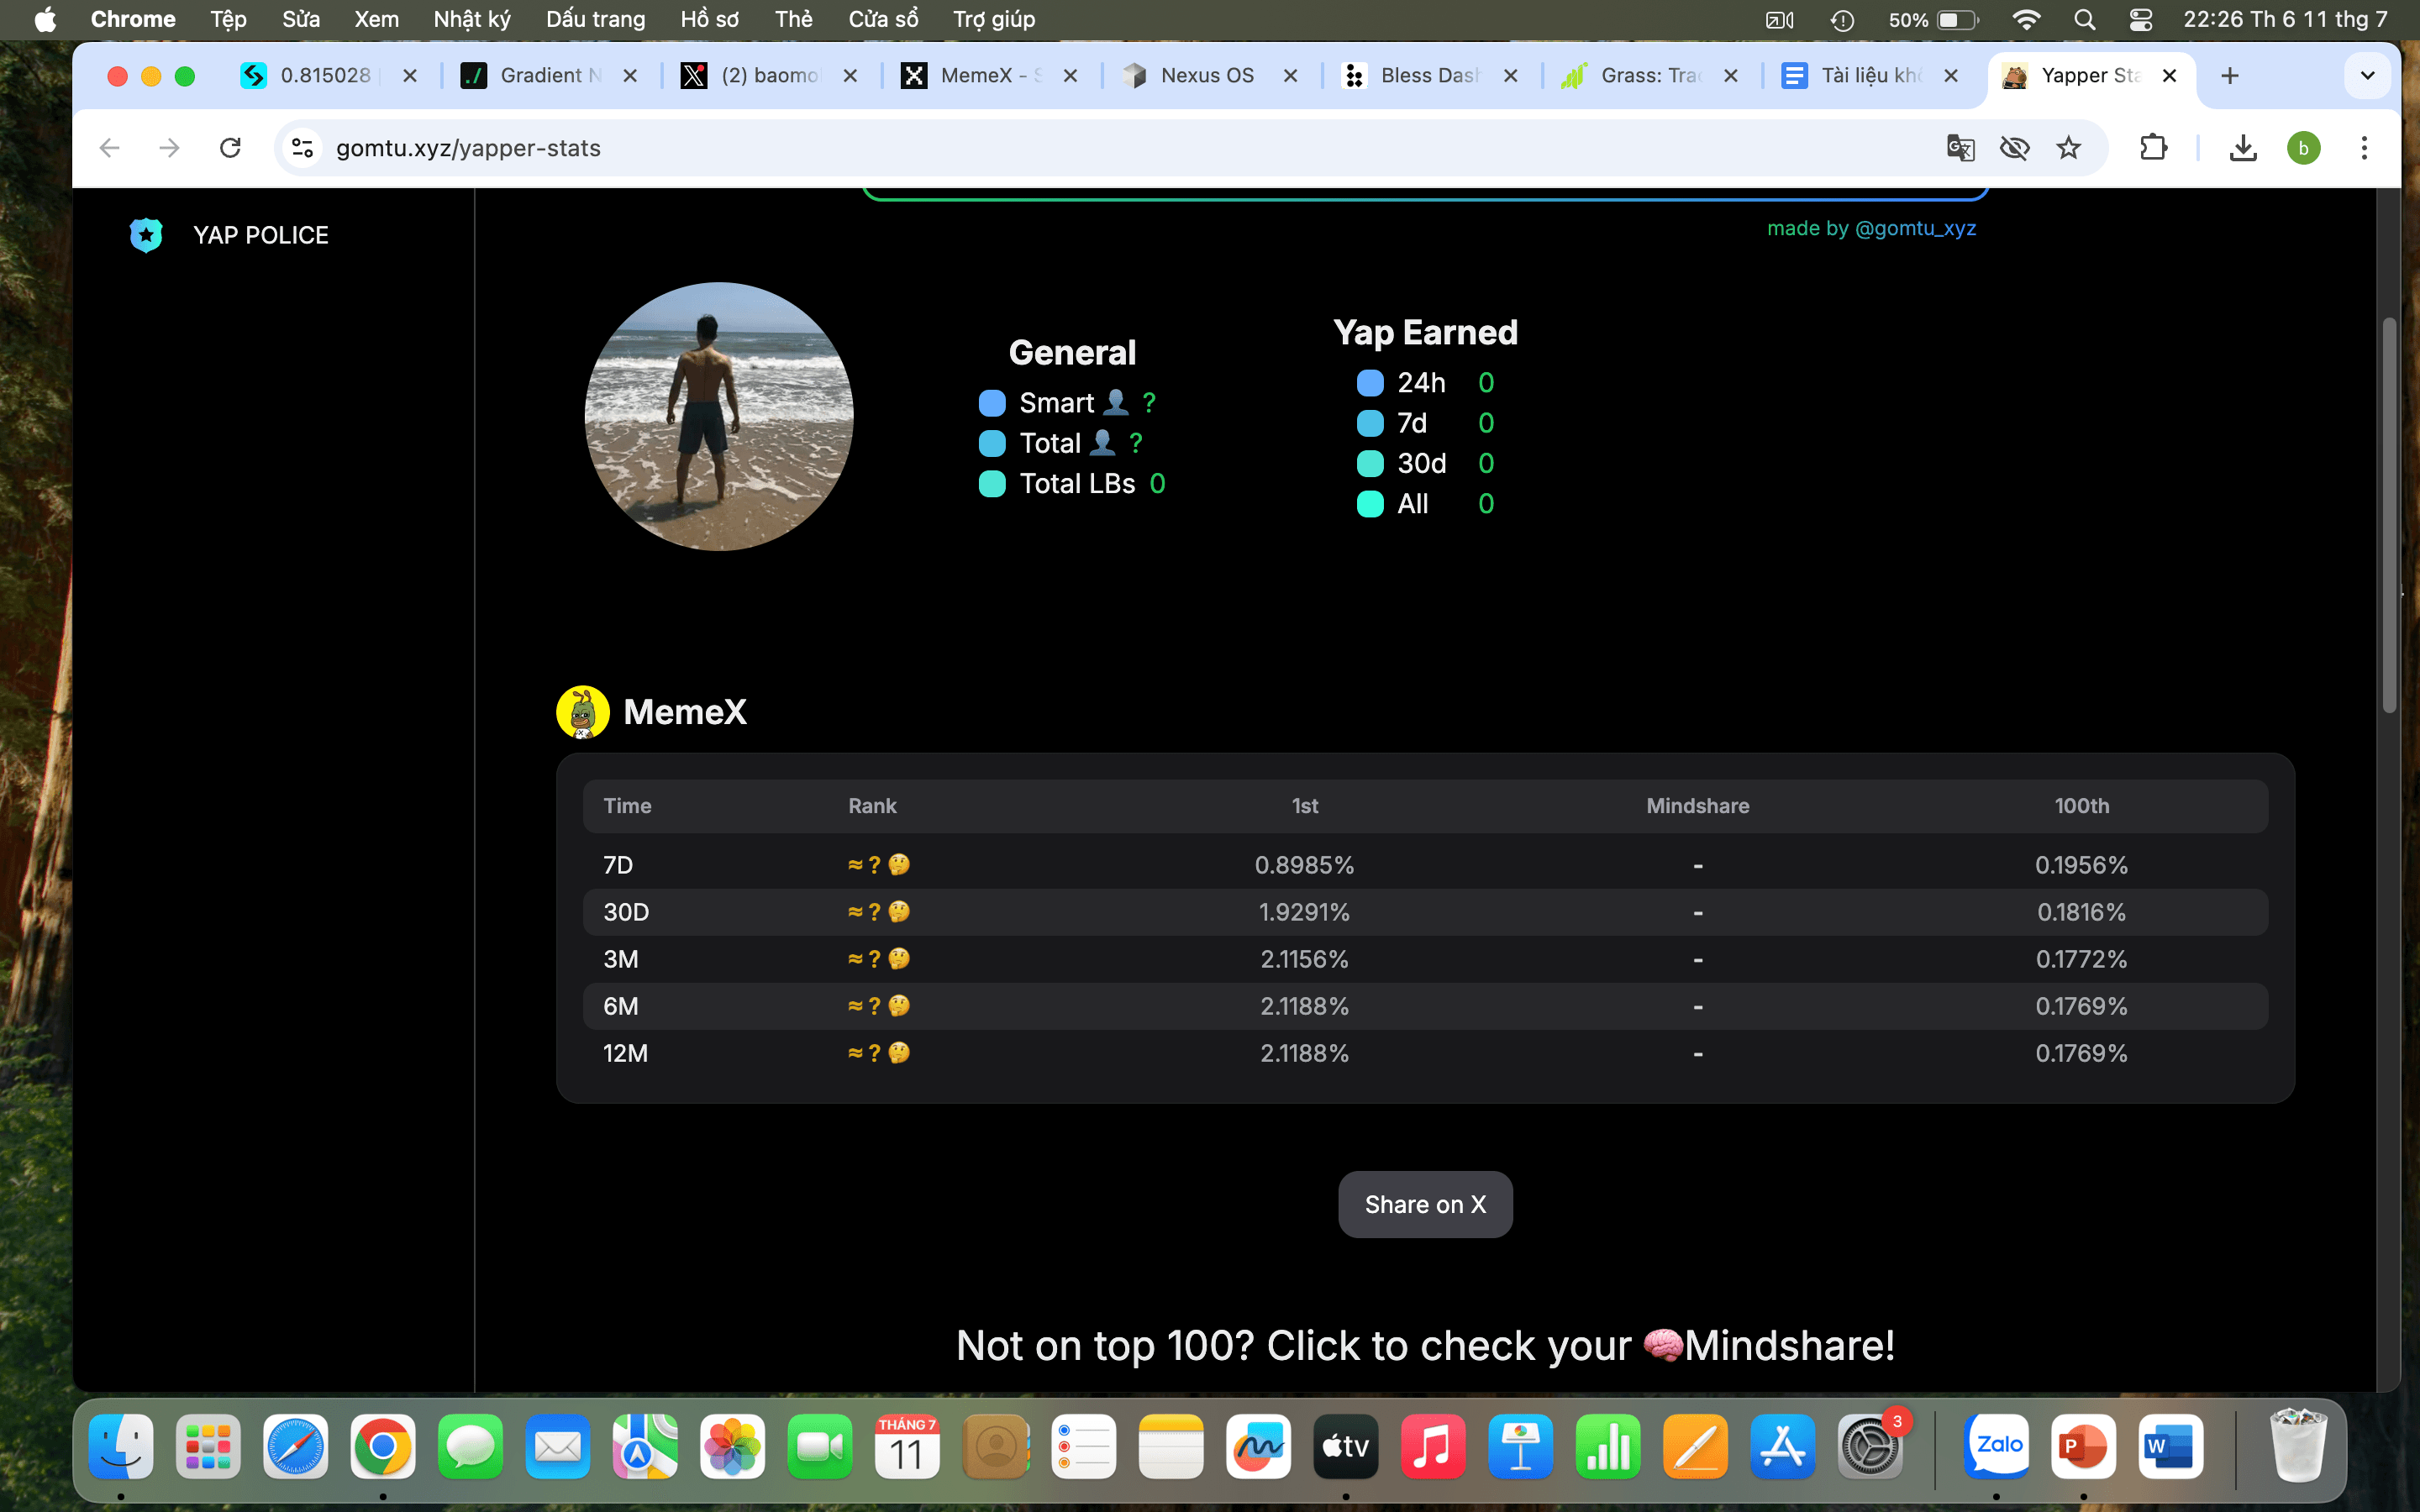Click the site information icon beside URL
This screenshot has width=2420, height=1512.
tap(302, 148)
